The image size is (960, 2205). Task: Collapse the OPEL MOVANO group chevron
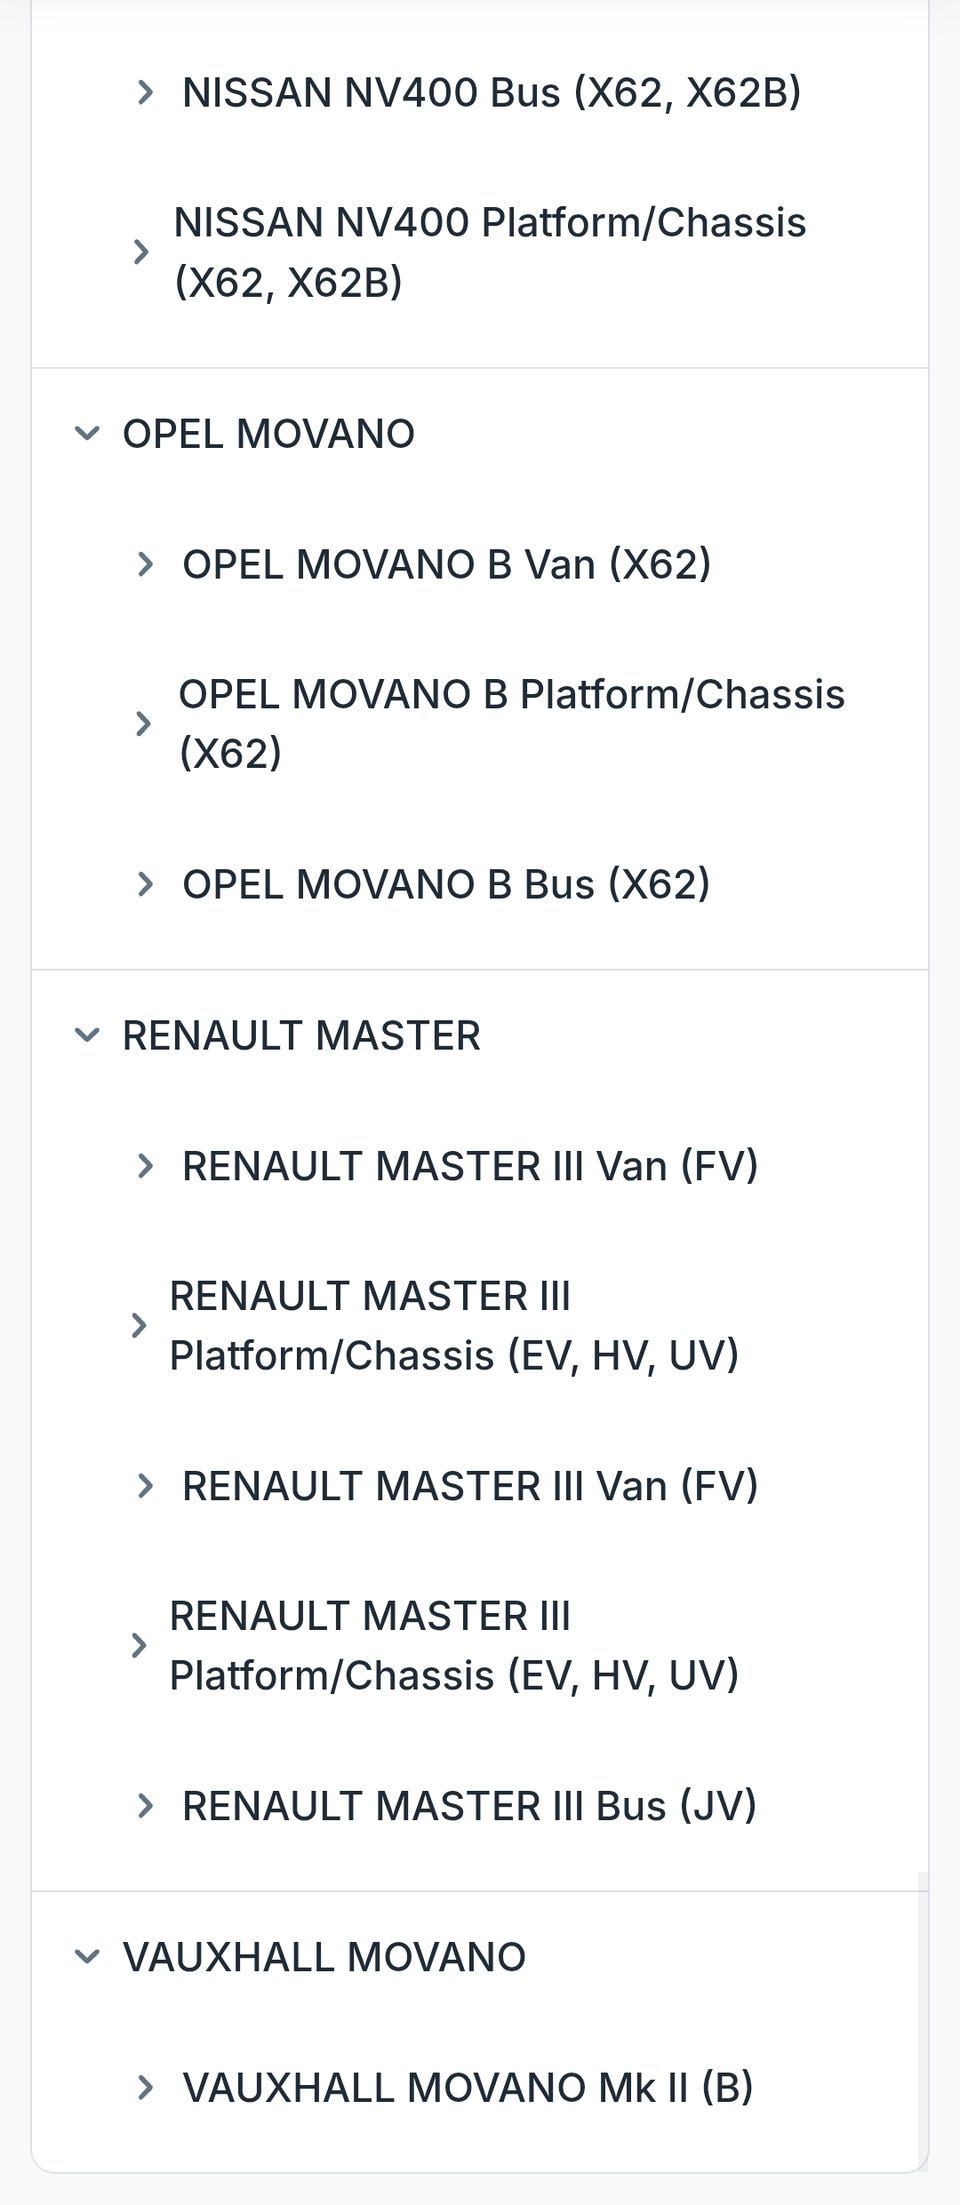pyautogui.click(x=87, y=434)
